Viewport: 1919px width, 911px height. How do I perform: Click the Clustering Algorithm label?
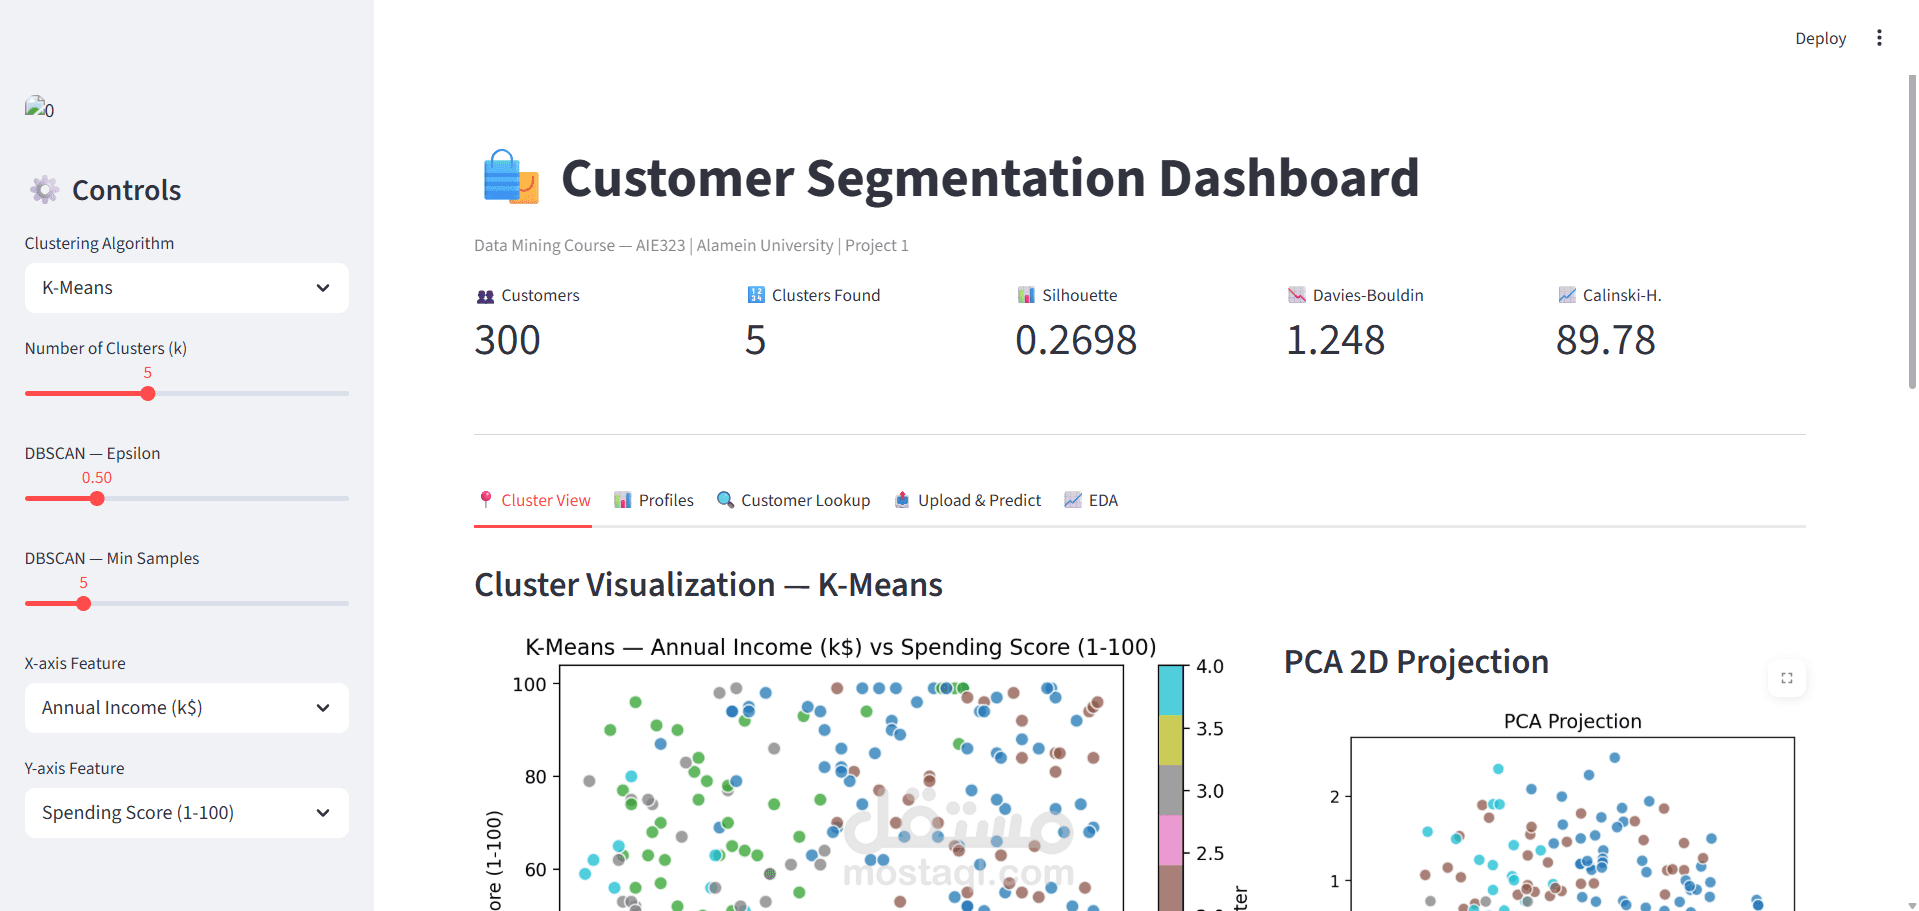coord(99,243)
